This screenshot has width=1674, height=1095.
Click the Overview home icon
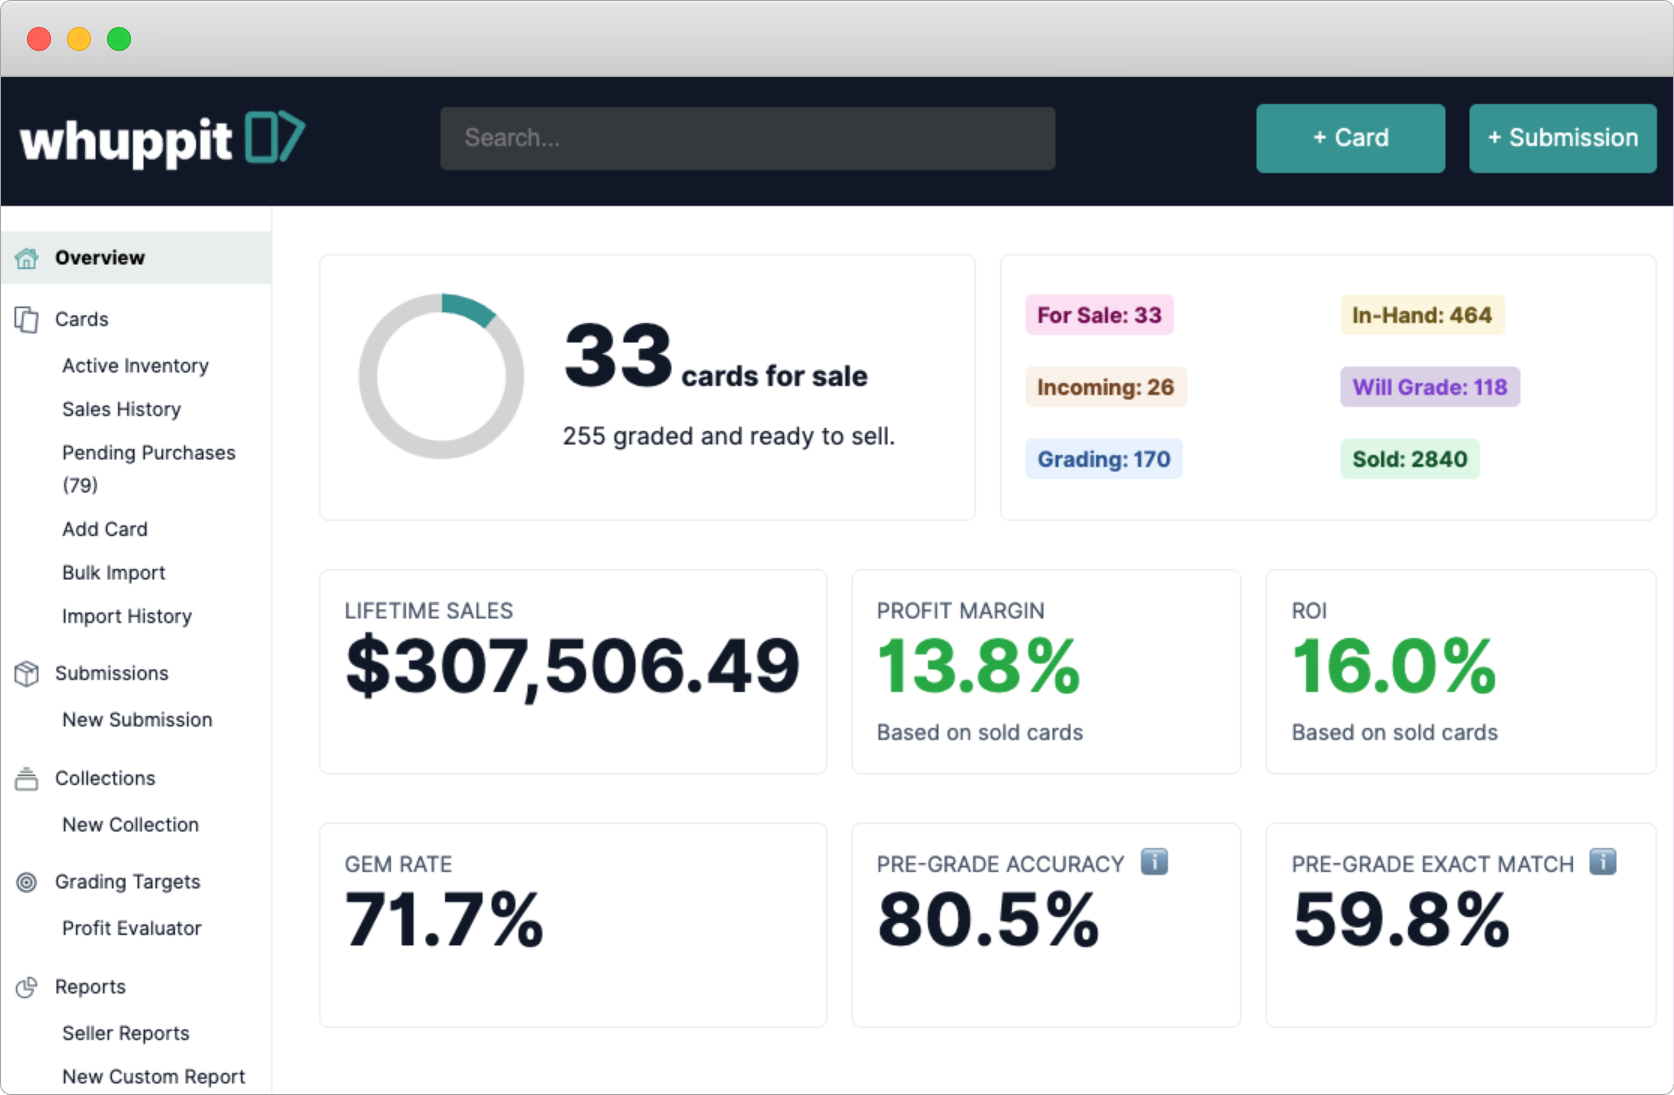tap(27, 258)
